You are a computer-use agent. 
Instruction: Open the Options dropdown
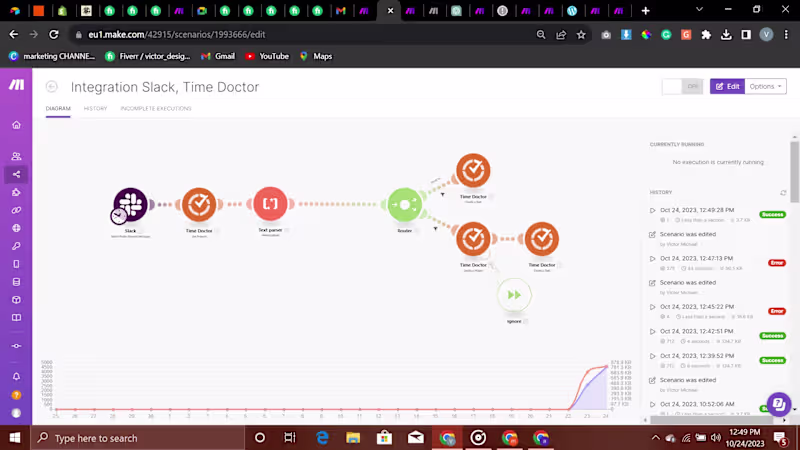point(766,86)
